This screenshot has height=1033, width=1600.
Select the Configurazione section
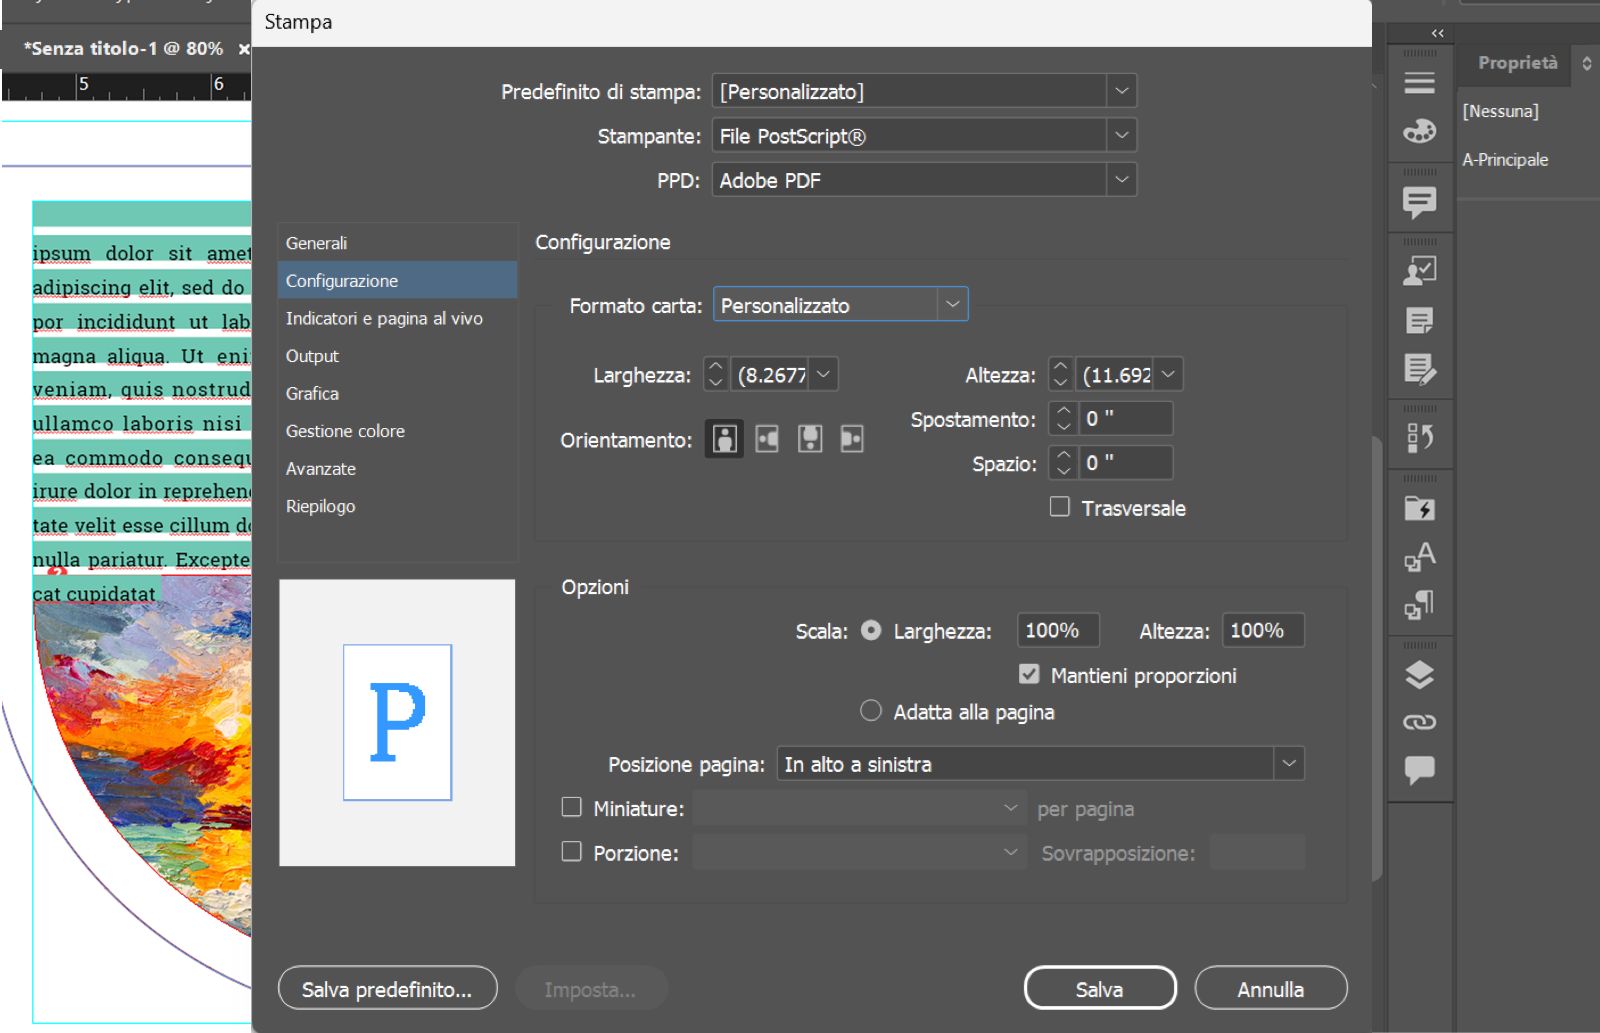click(x=397, y=280)
